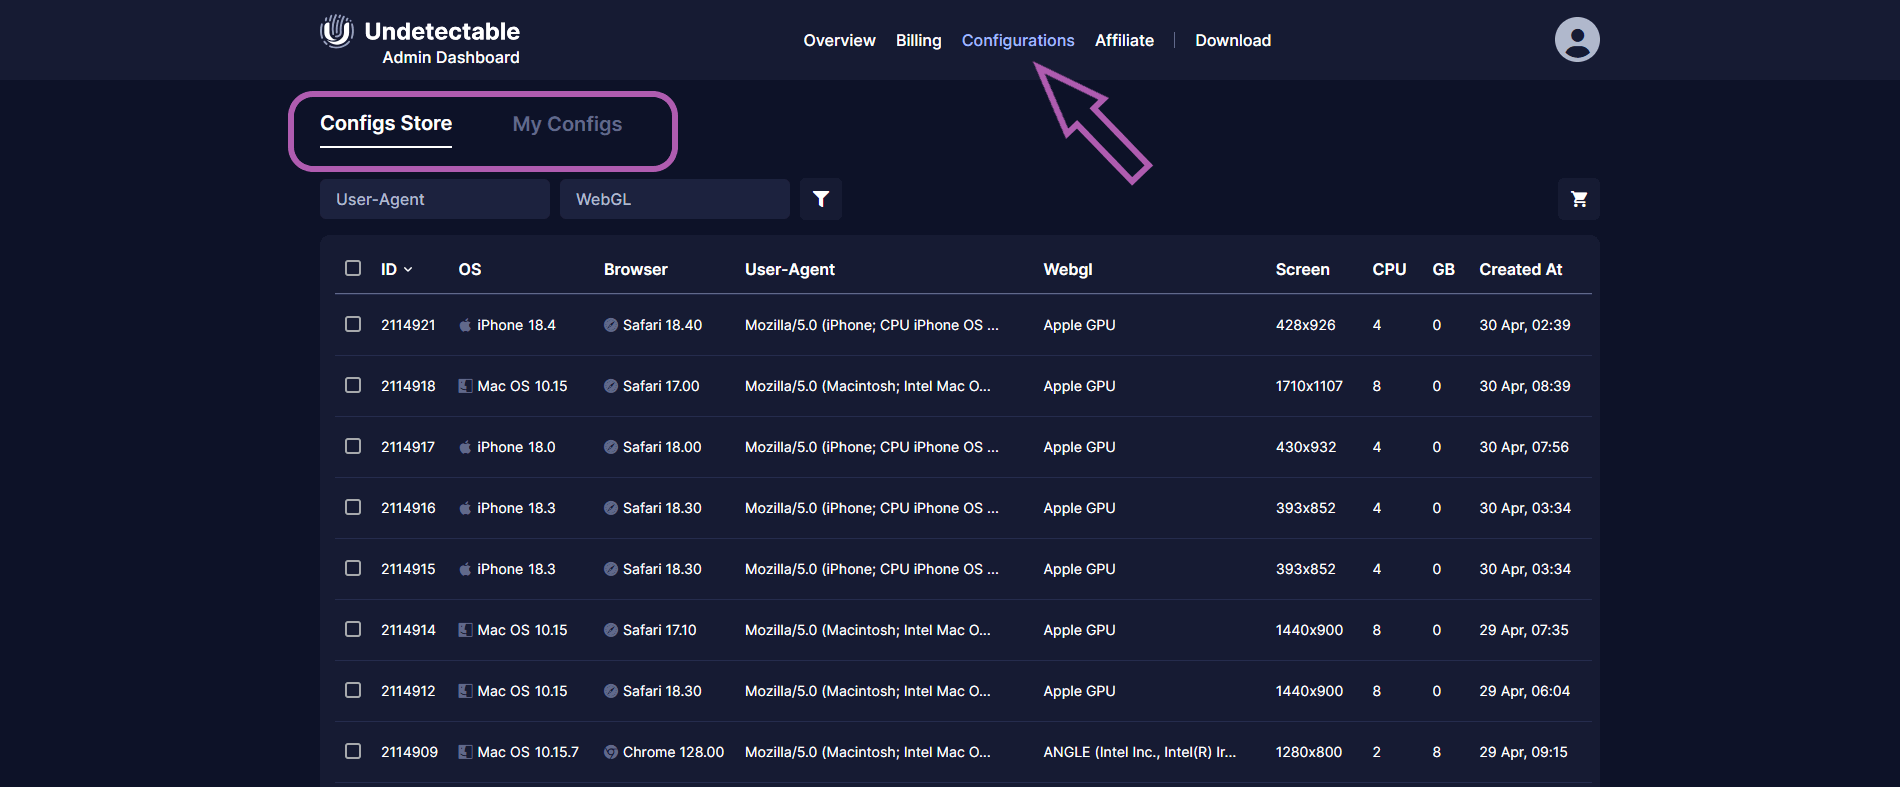Image resolution: width=1900 pixels, height=787 pixels.
Task: Sort by the ID column chevron
Action: (408, 270)
